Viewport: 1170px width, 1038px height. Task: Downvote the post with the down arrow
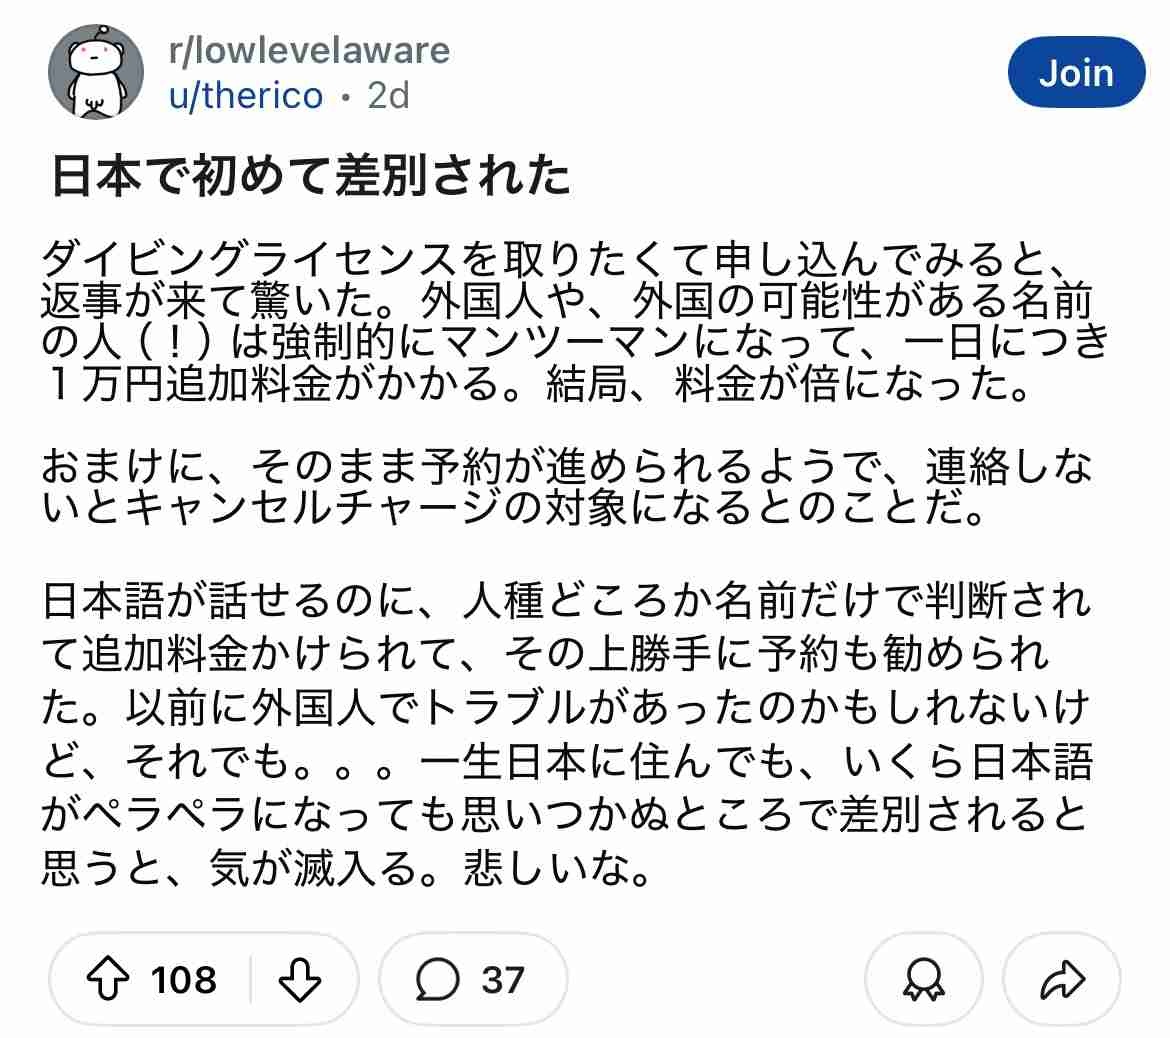[300, 980]
